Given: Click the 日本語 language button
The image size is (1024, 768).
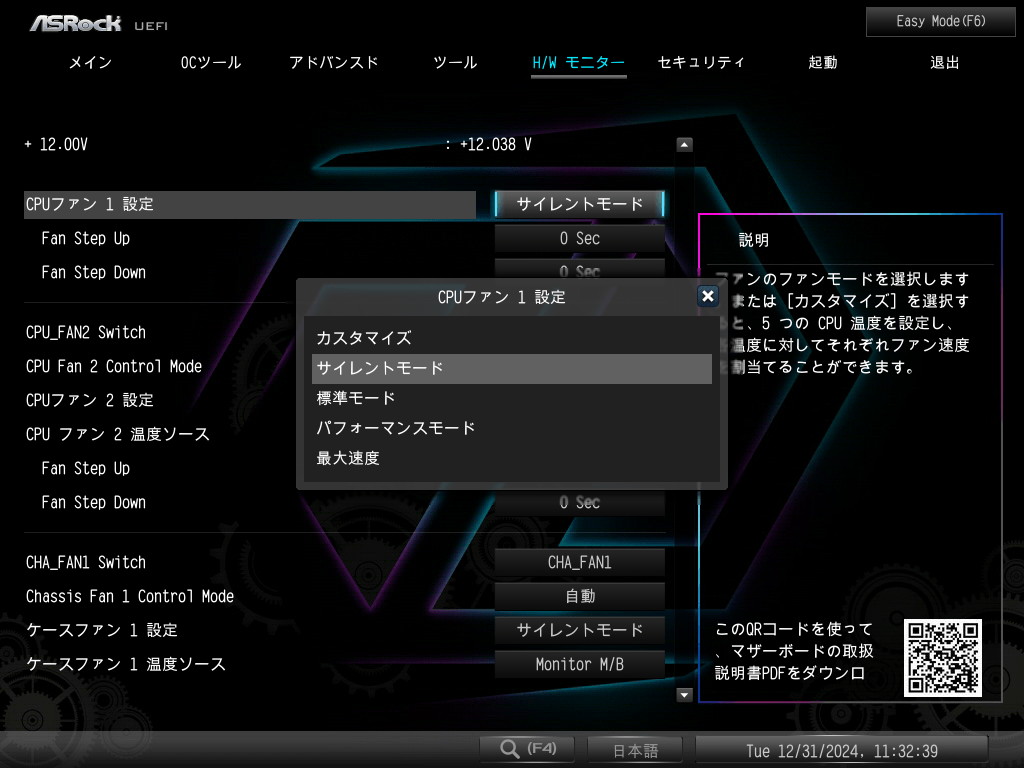Looking at the screenshot, I should pyautogui.click(x=635, y=750).
